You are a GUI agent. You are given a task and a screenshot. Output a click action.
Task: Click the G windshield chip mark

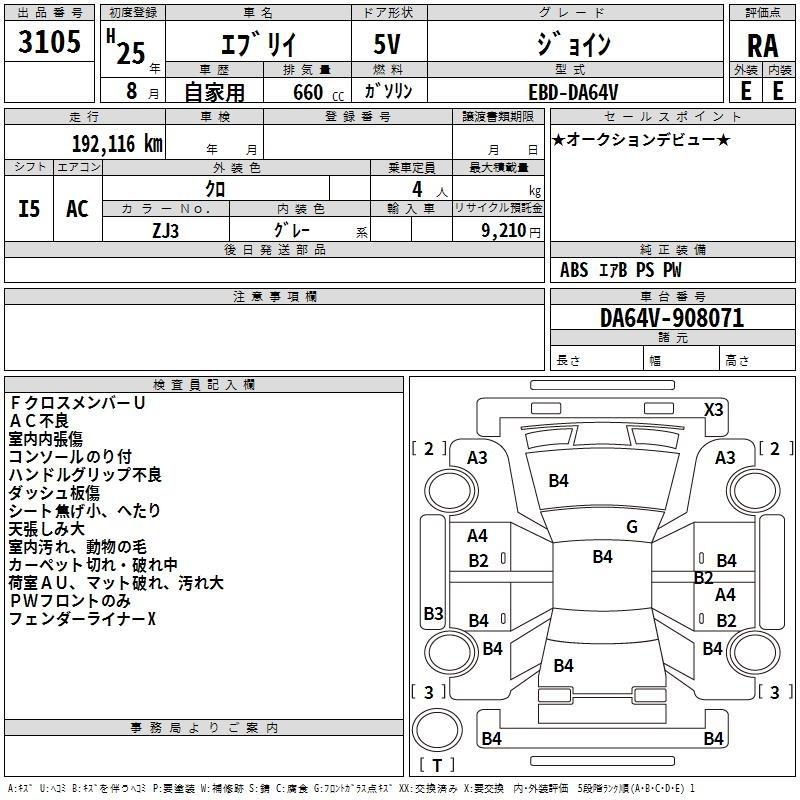tap(632, 527)
